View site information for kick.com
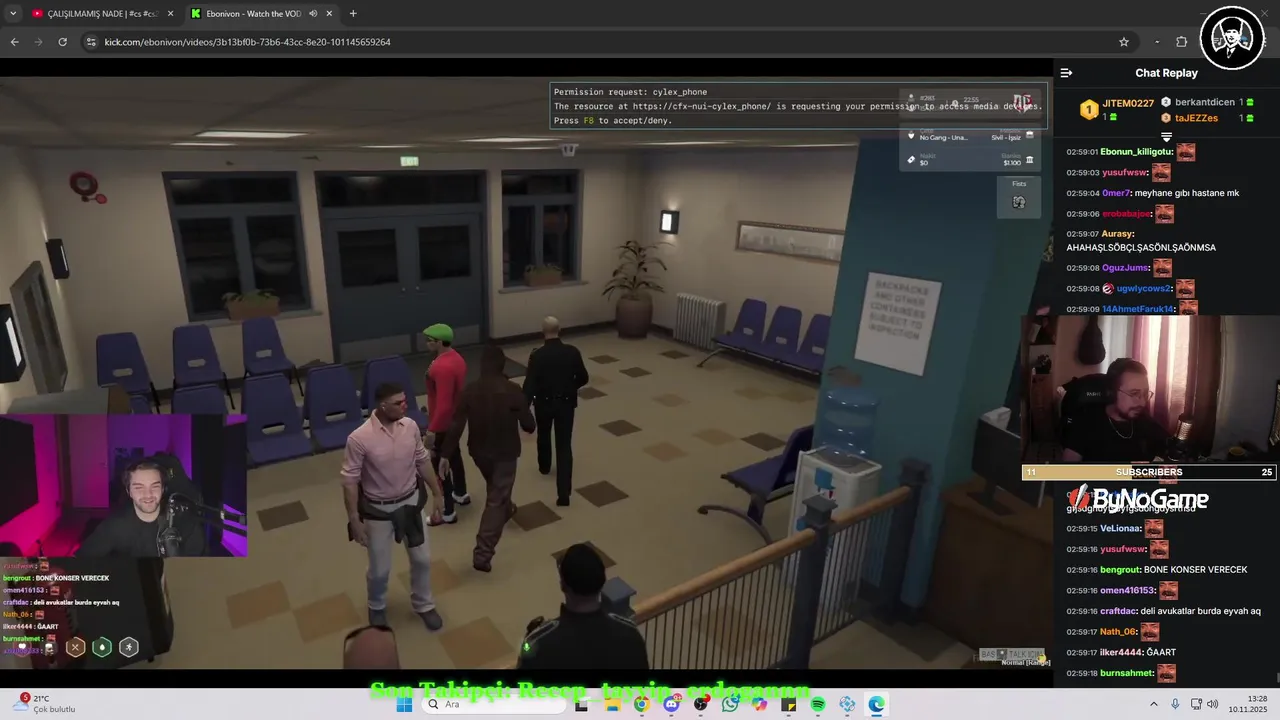The width and height of the screenshot is (1280, 720). tap(91, 42)
